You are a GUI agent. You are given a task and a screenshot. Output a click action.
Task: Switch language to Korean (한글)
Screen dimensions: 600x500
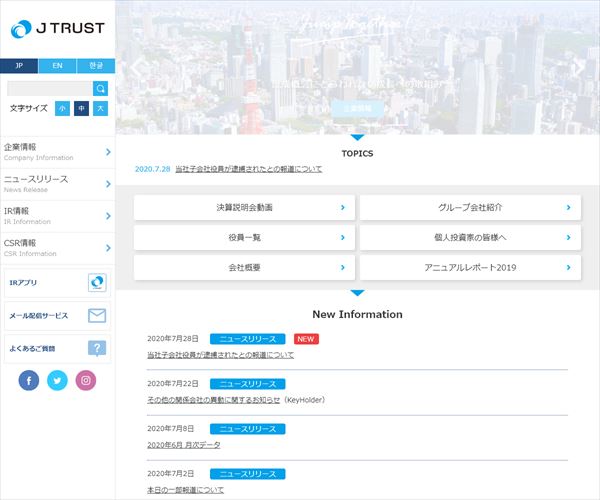(x=96, y=66)
